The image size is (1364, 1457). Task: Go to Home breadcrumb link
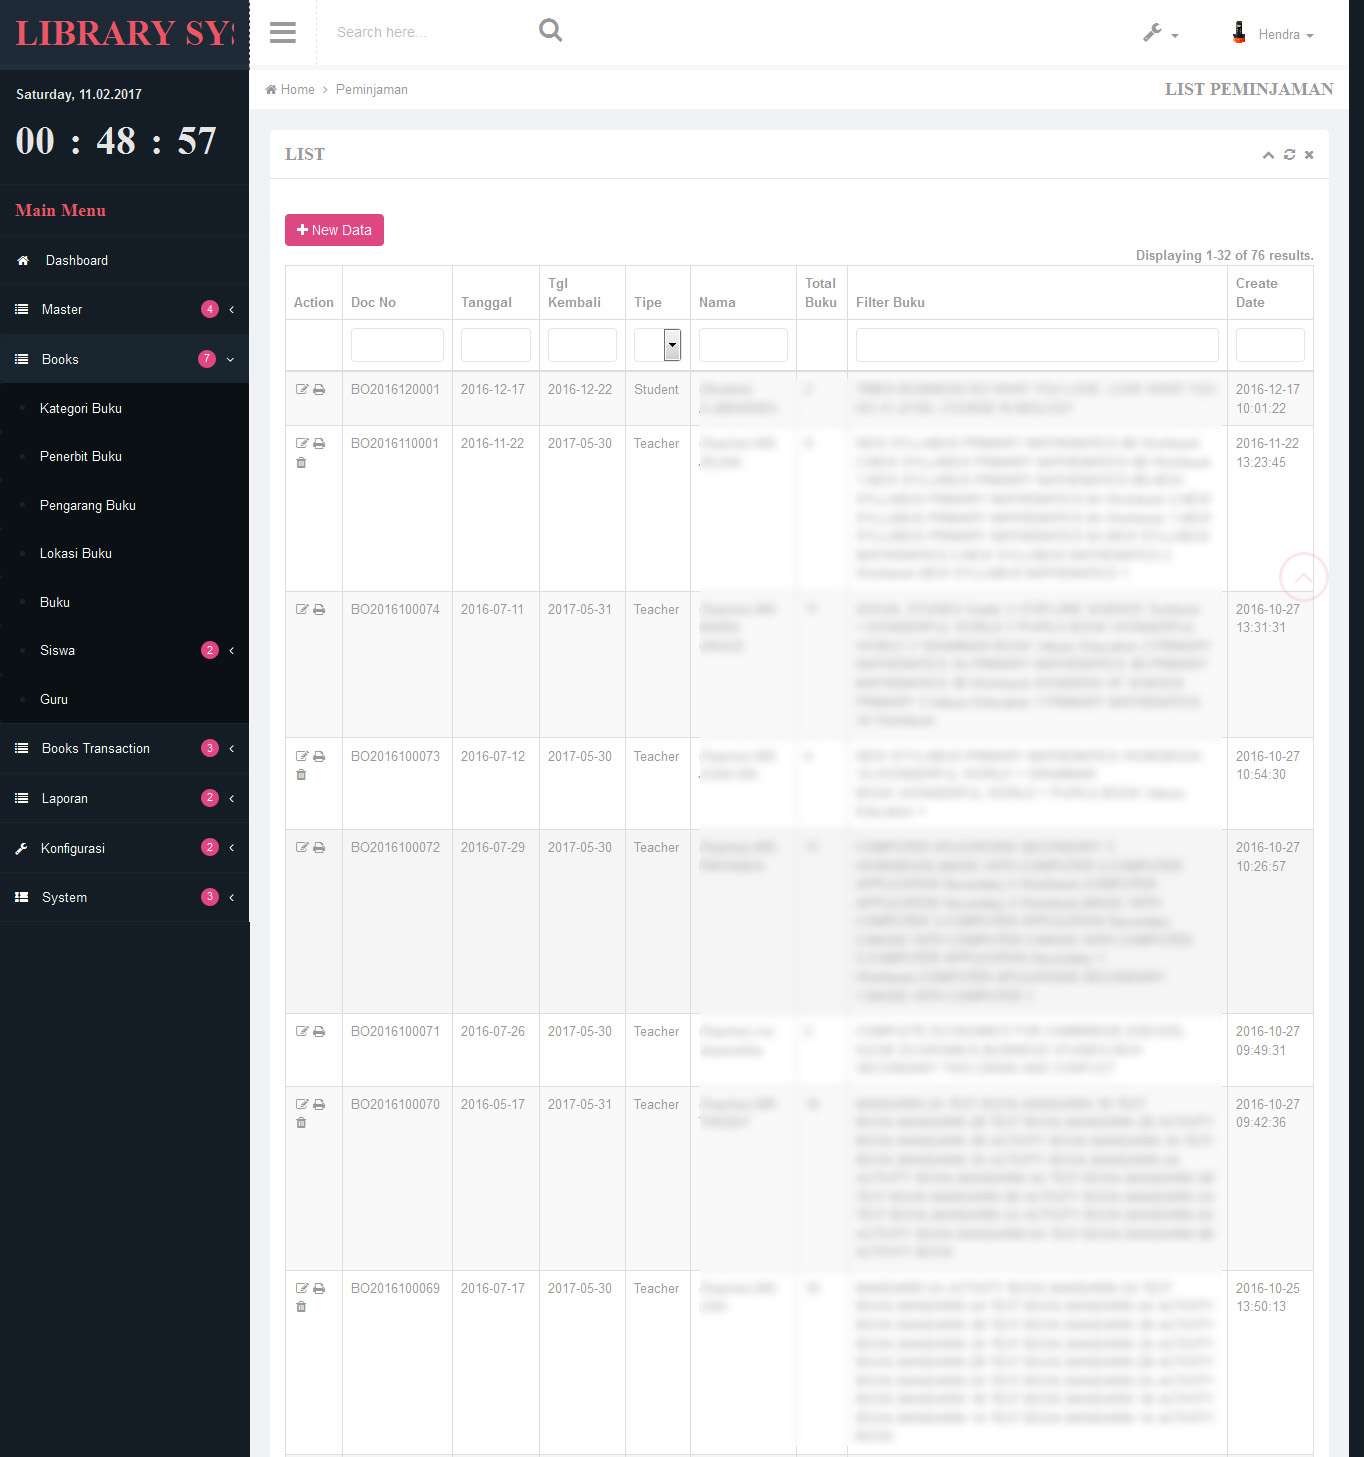point(297,90)
